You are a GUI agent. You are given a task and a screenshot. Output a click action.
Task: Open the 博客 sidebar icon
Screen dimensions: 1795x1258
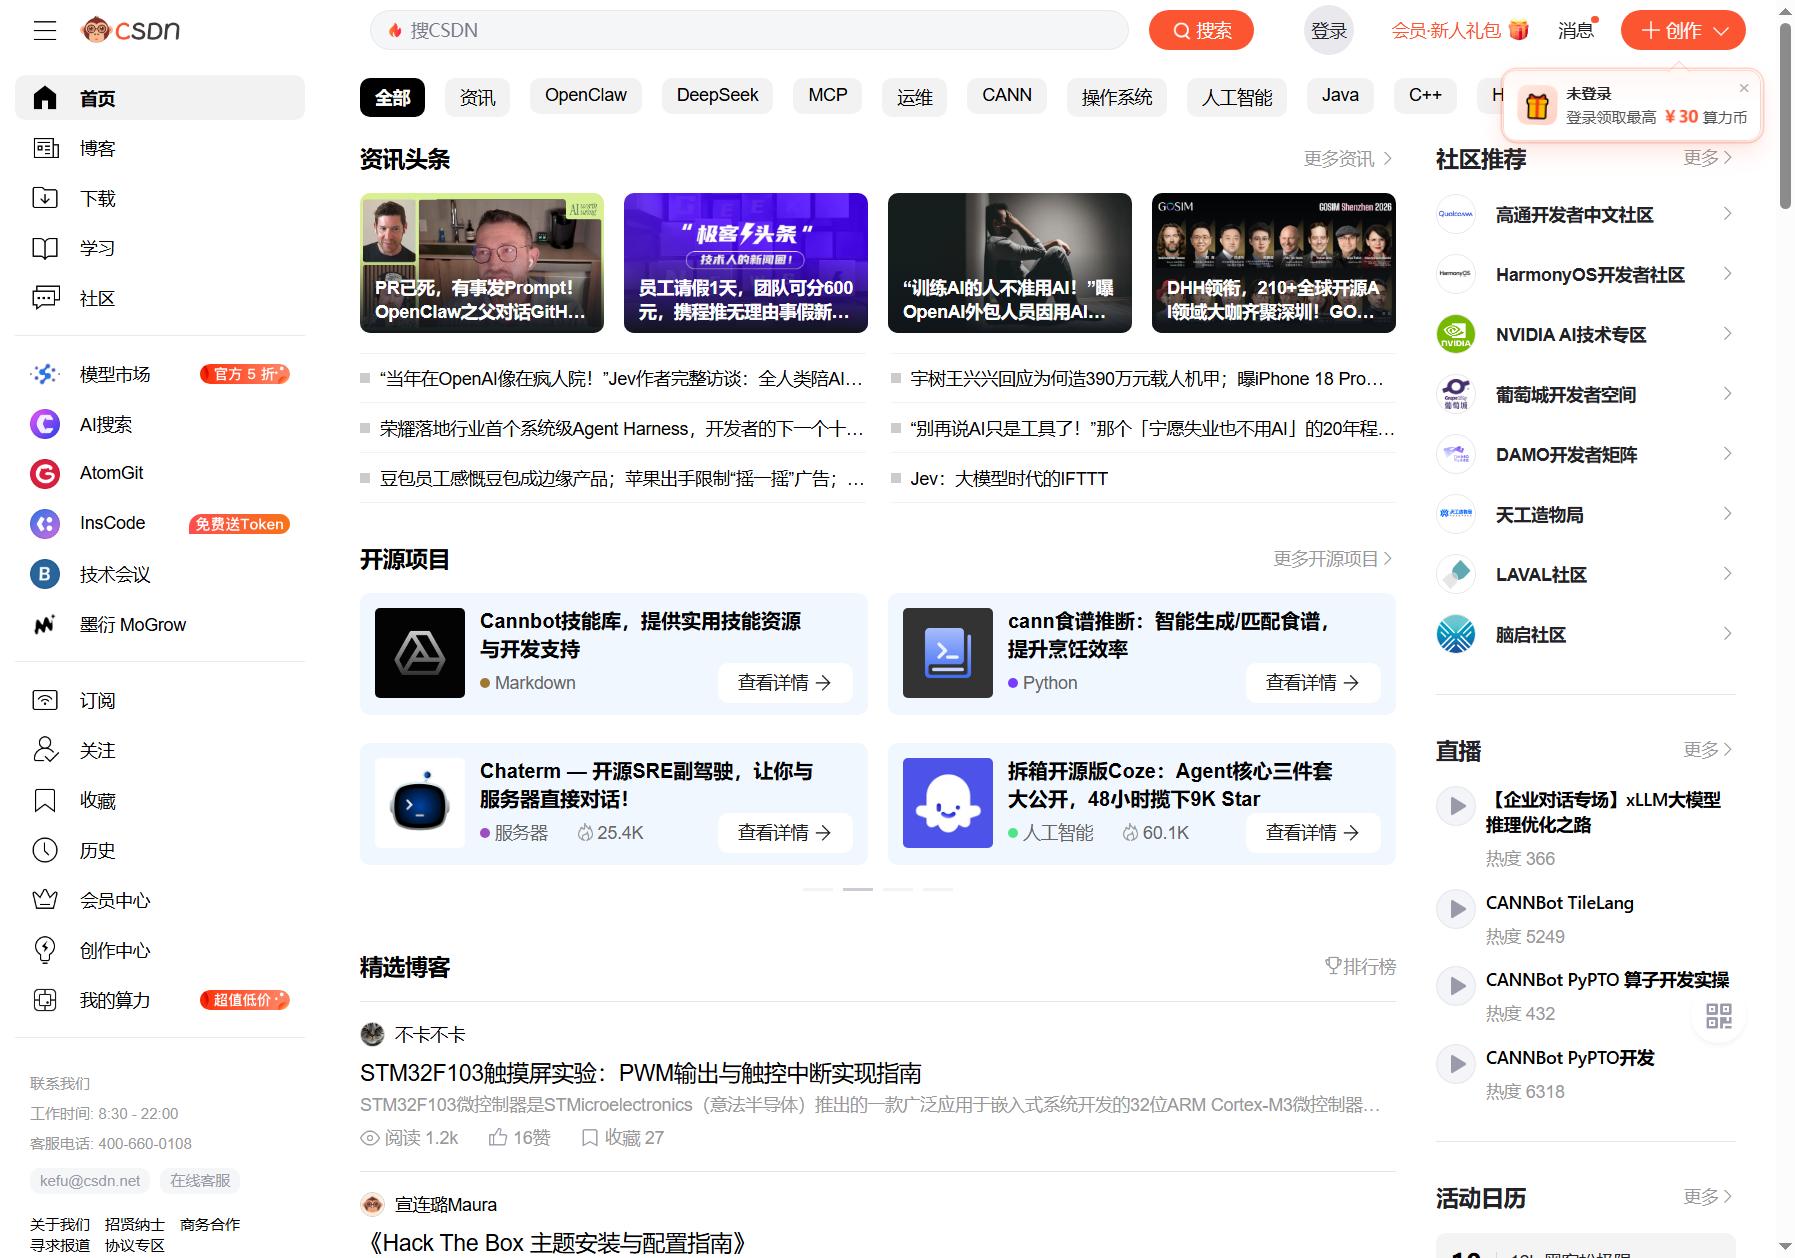[45, 148]
